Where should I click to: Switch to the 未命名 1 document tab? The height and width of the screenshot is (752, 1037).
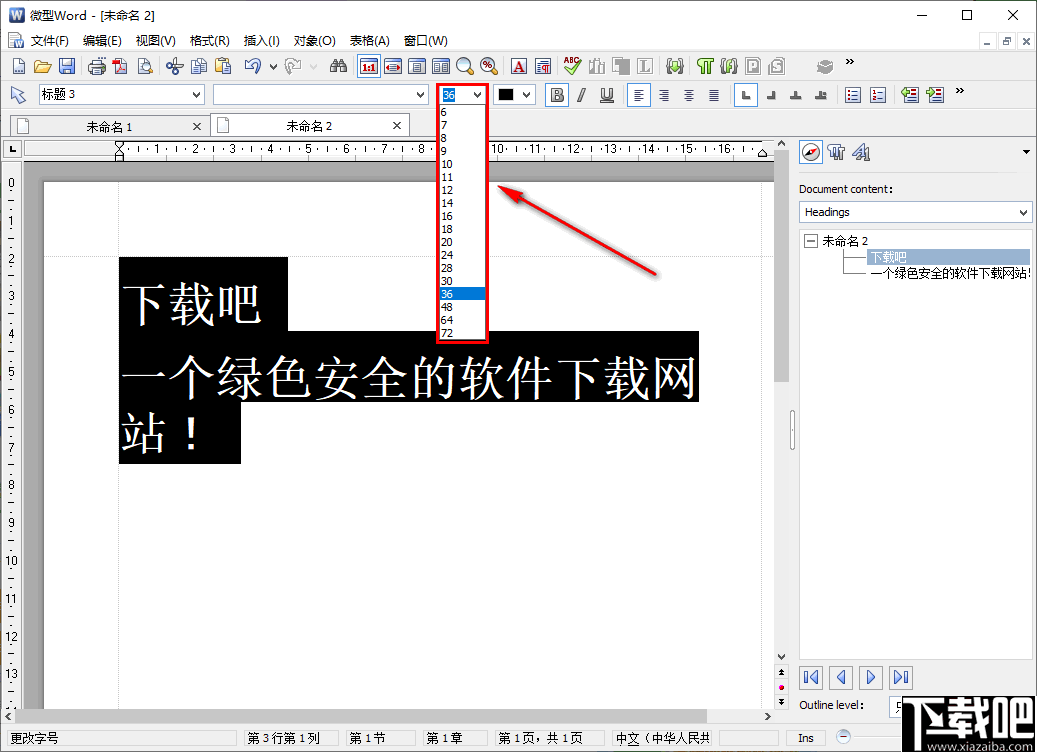tap(110, 127)
